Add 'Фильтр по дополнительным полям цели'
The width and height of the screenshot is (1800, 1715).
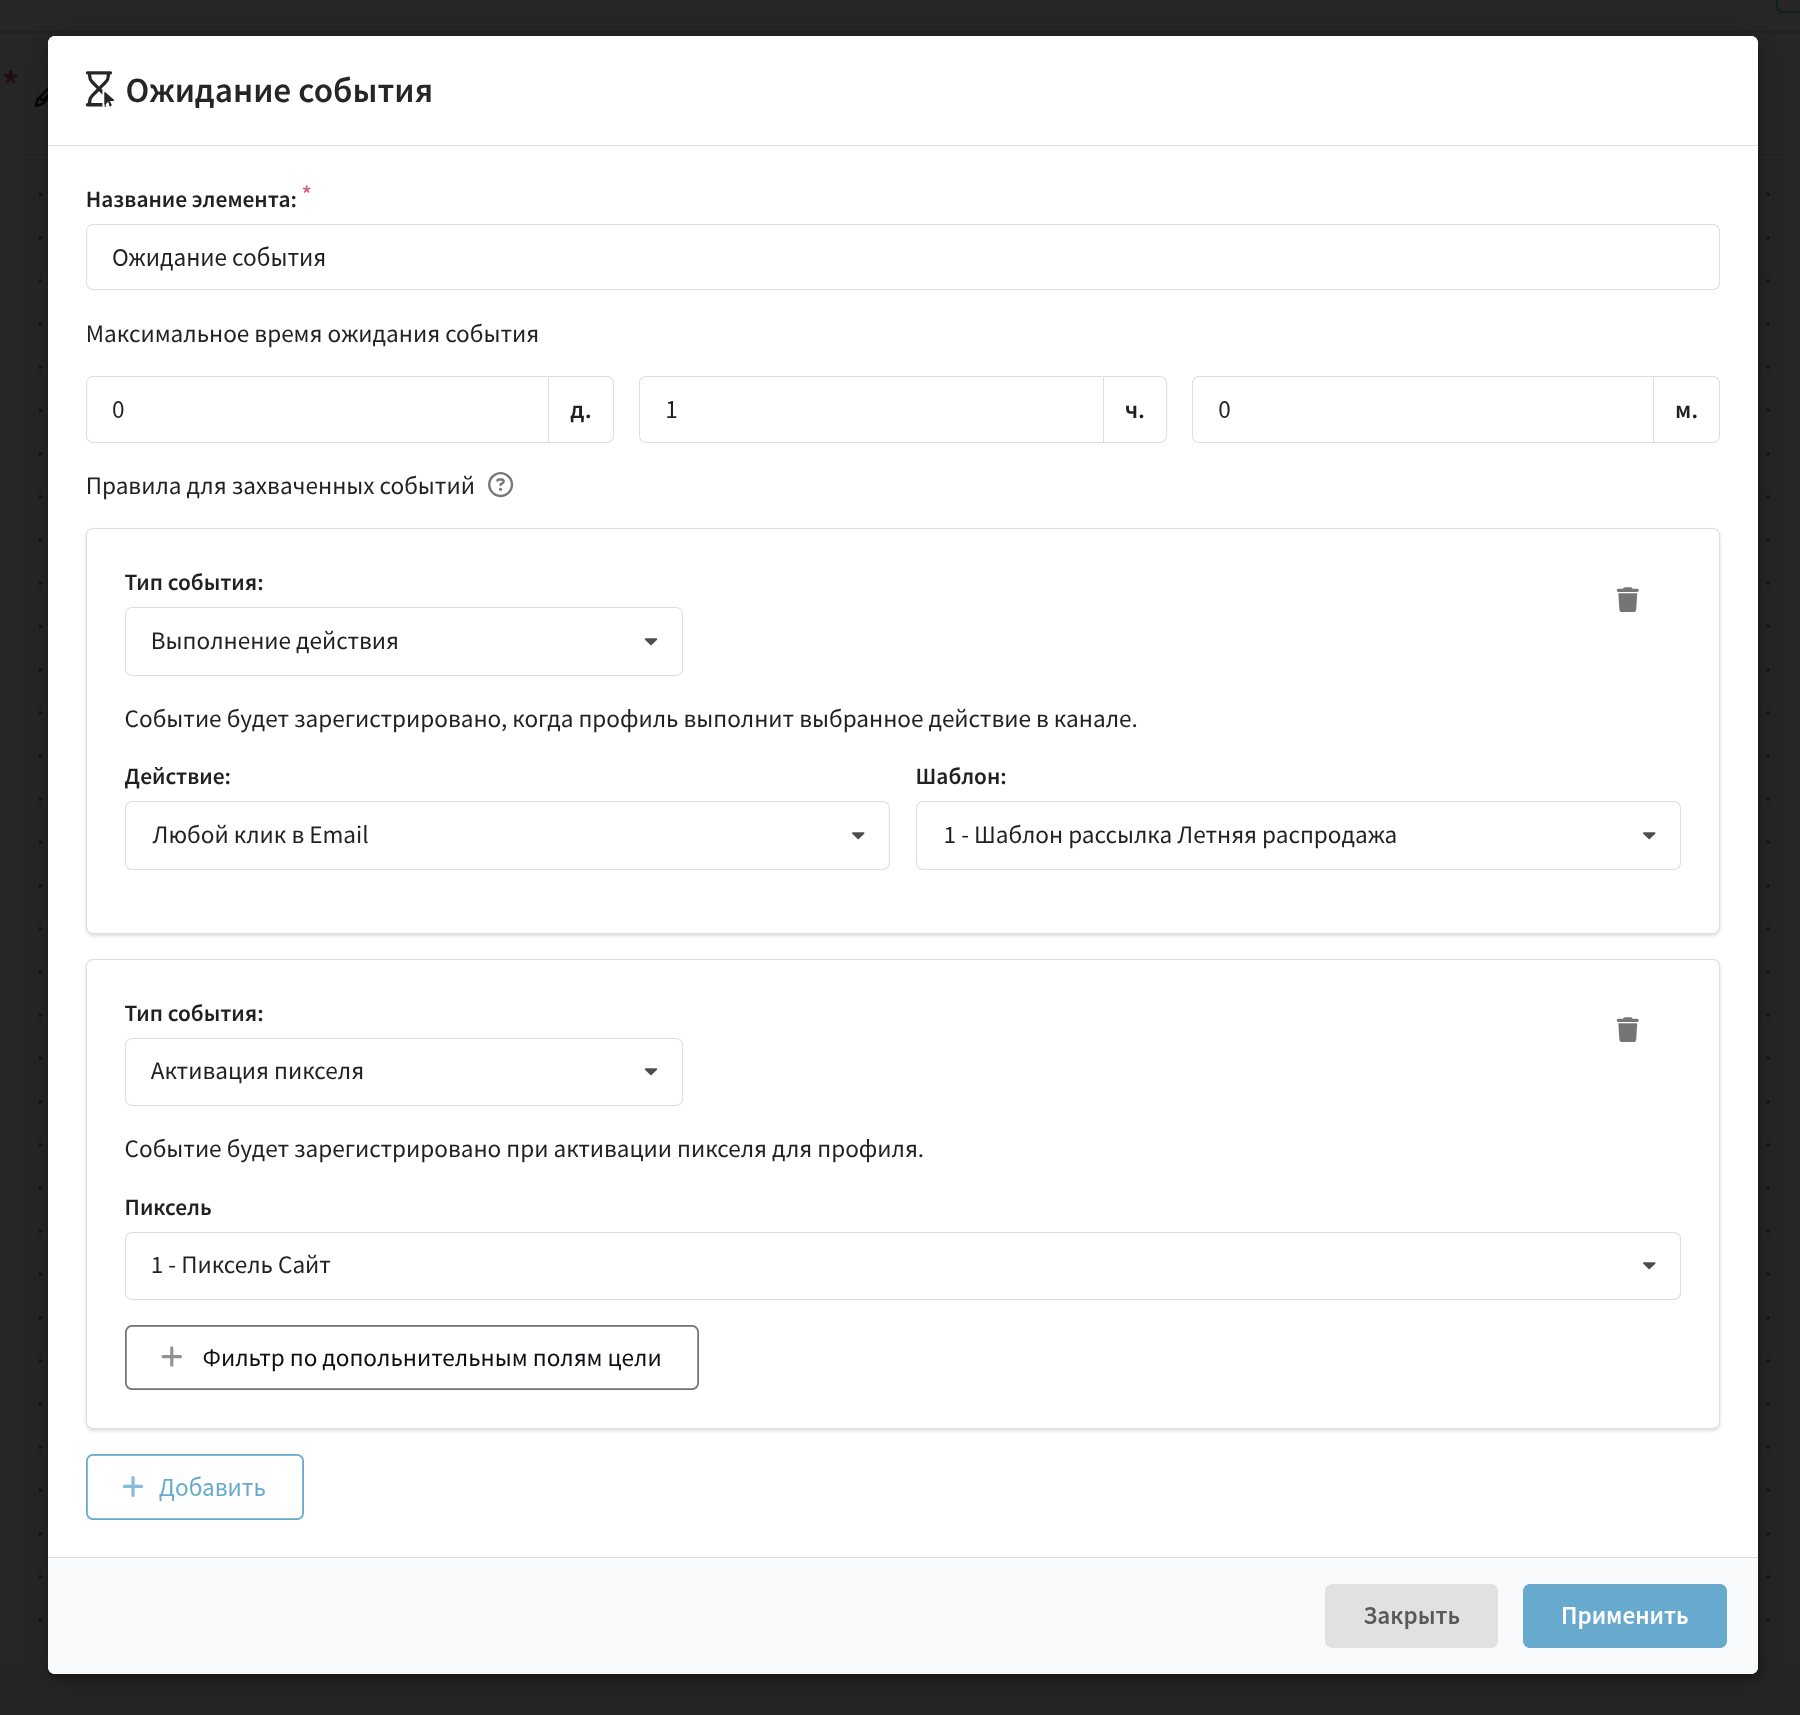tap(411, 1357)
